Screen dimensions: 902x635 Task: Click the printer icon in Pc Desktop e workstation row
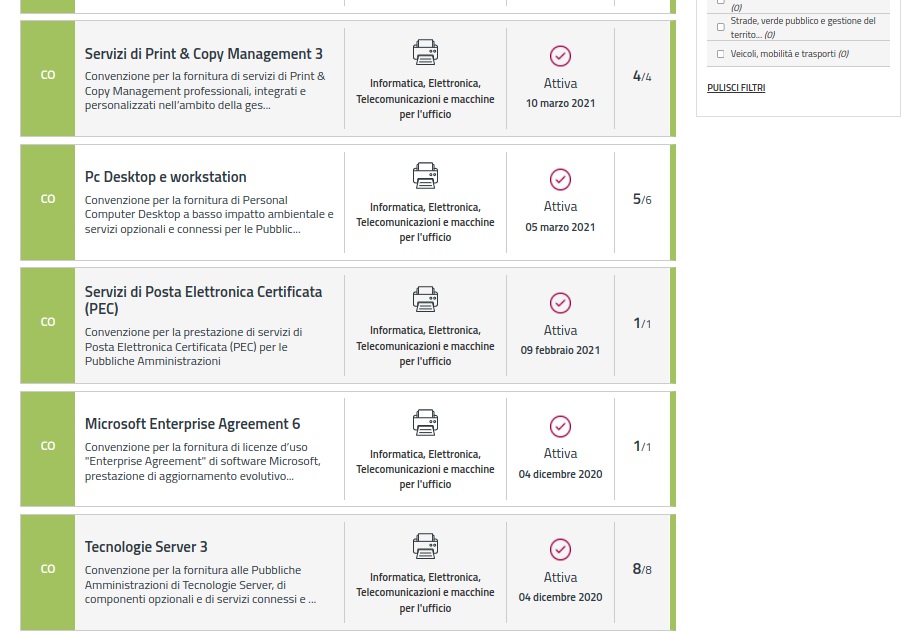click(x=425, y=176)
